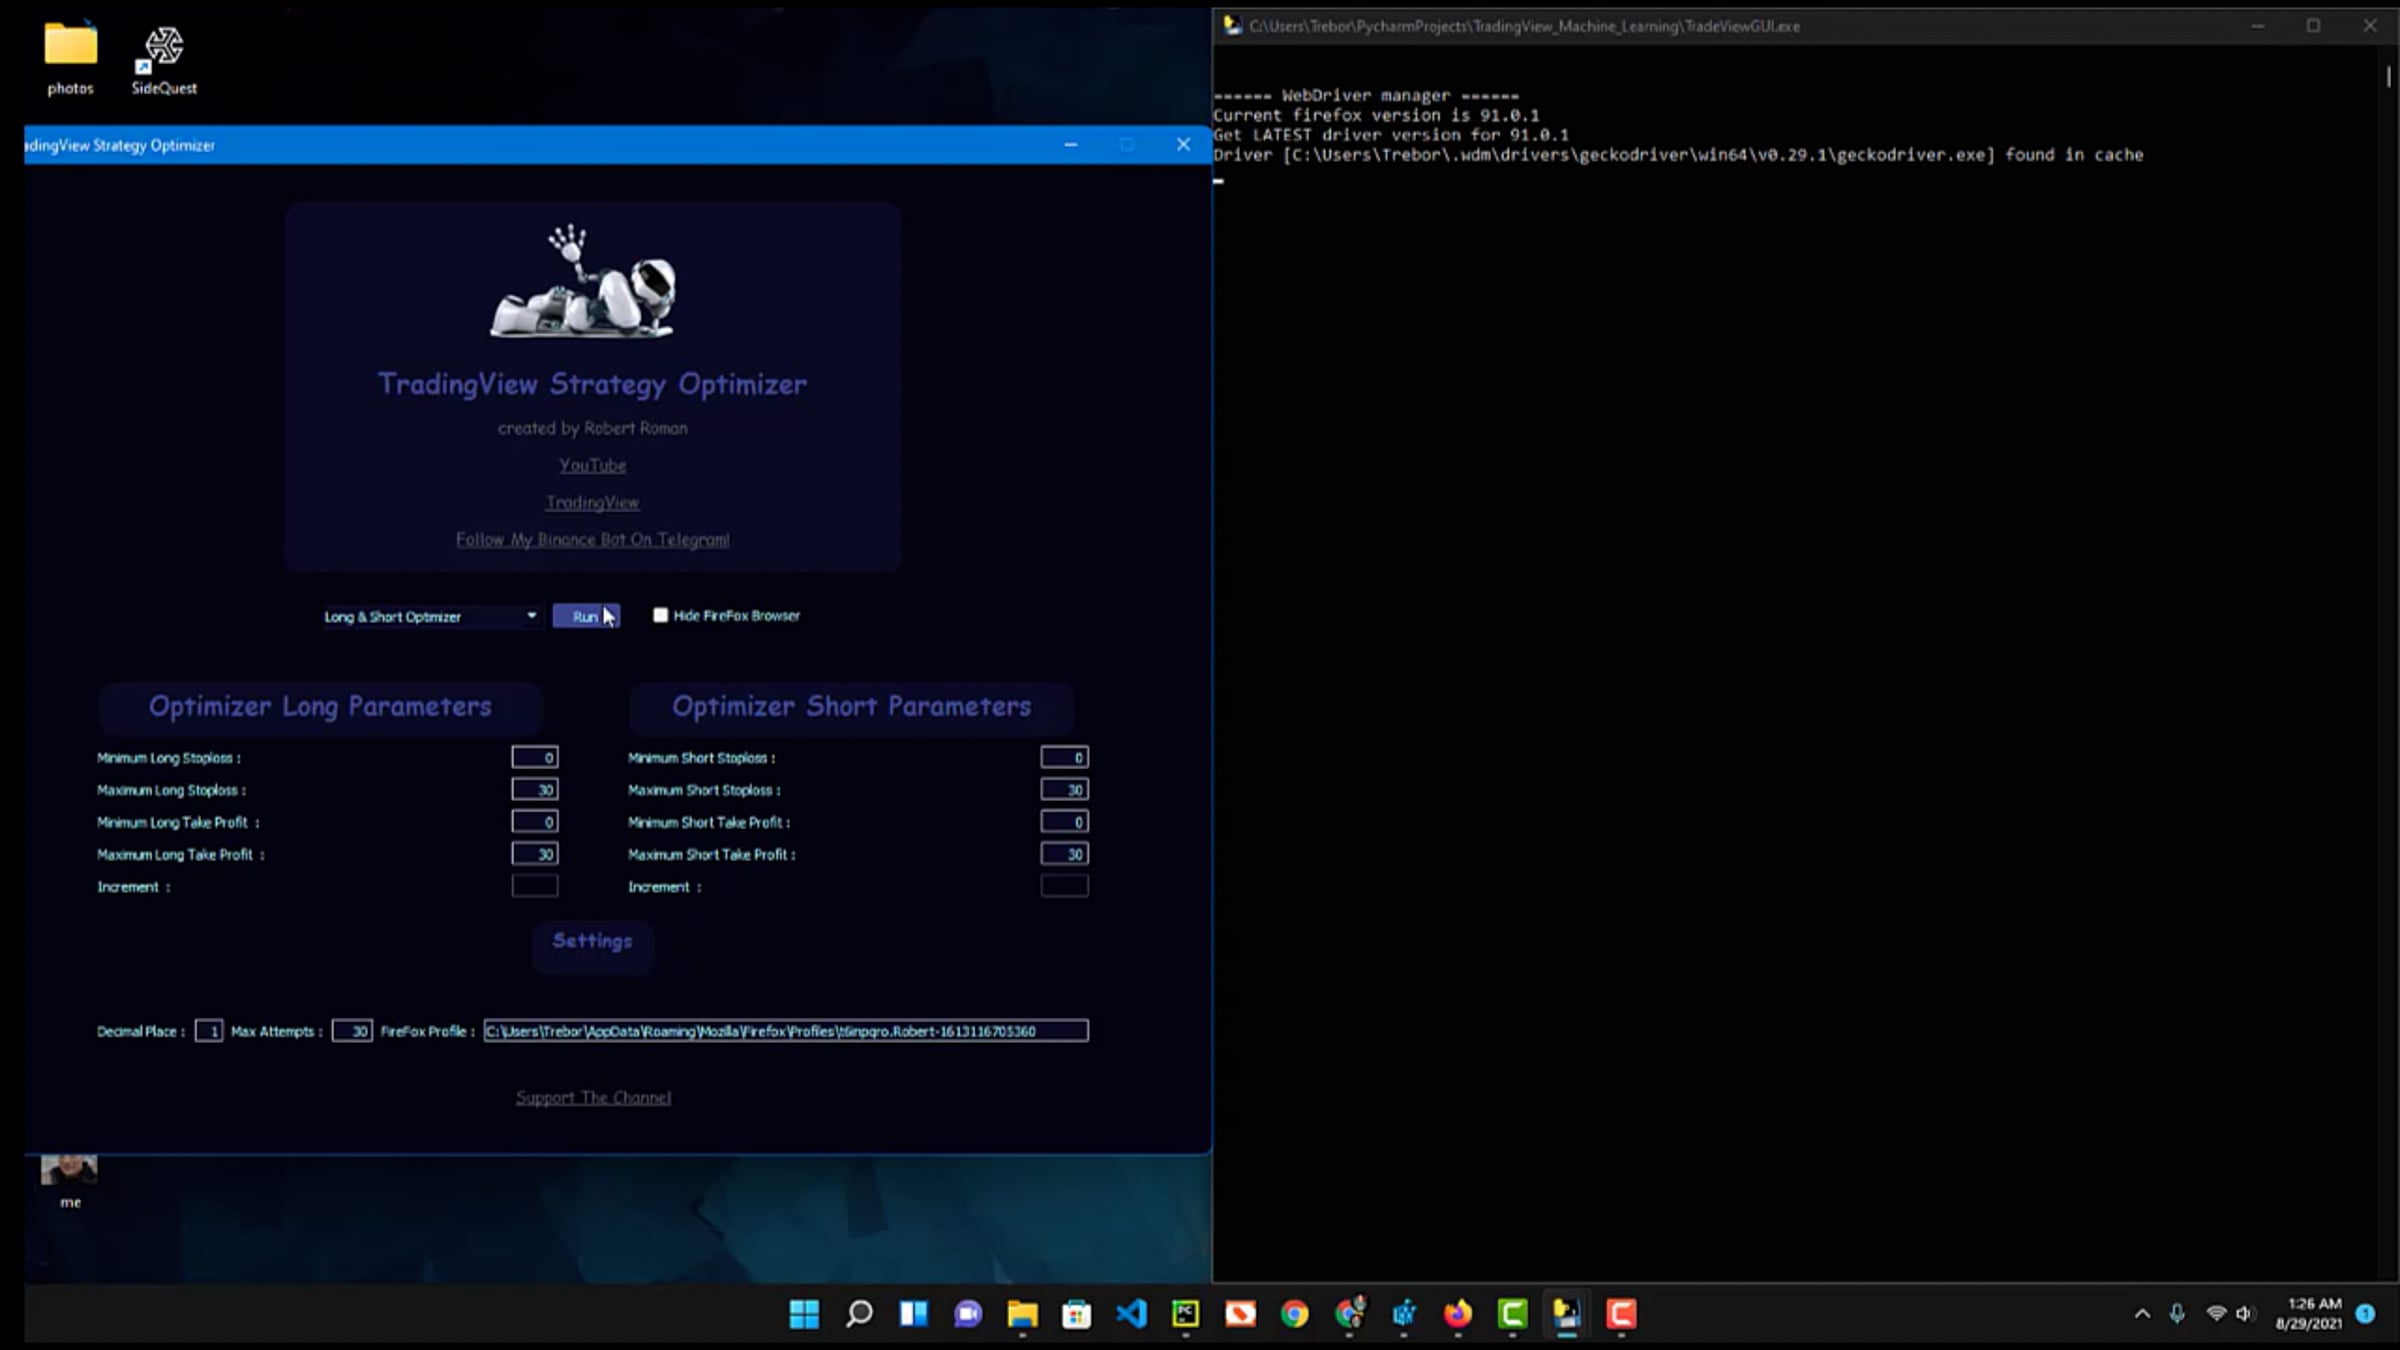This screenshot has height=1350, width=2400.
Task: Click into the FireFox Profile path field
Action: pyautogui.click(x=786, y=1030)
